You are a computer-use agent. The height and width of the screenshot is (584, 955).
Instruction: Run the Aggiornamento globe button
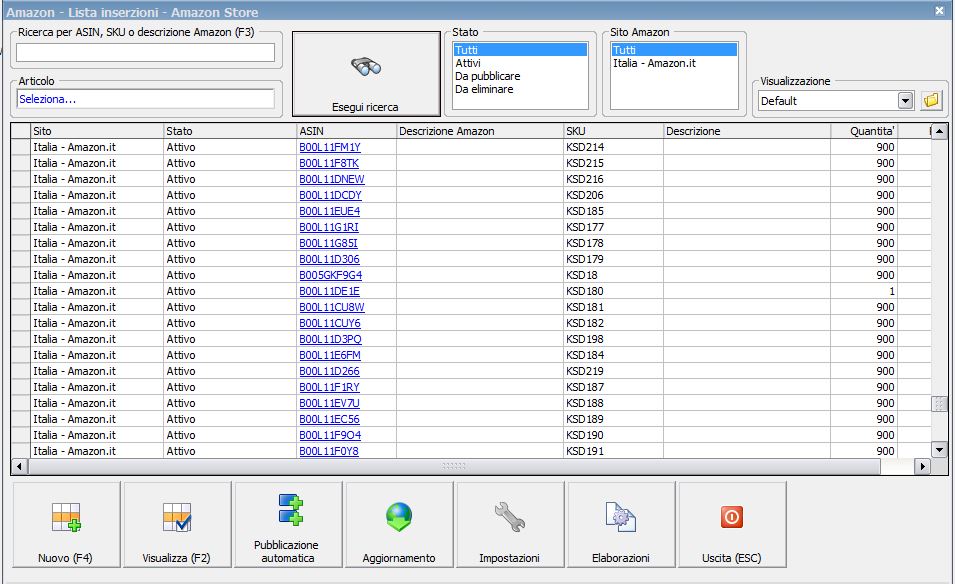click(399, 524)
